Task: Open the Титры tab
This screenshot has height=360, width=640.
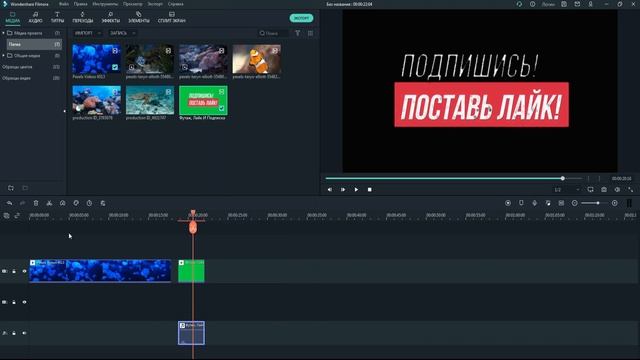Action: (x=57, y=17)
